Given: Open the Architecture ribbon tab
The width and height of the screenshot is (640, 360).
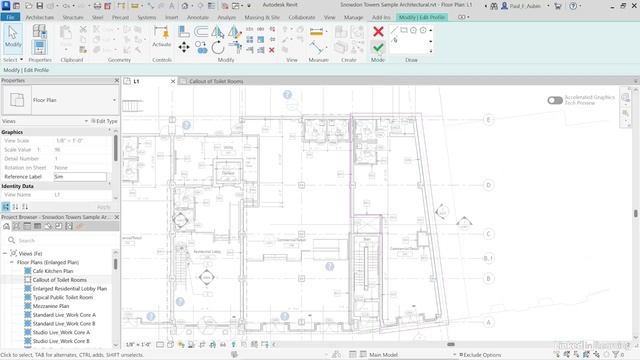Looking at the screenshot, I should pos(40,18).
